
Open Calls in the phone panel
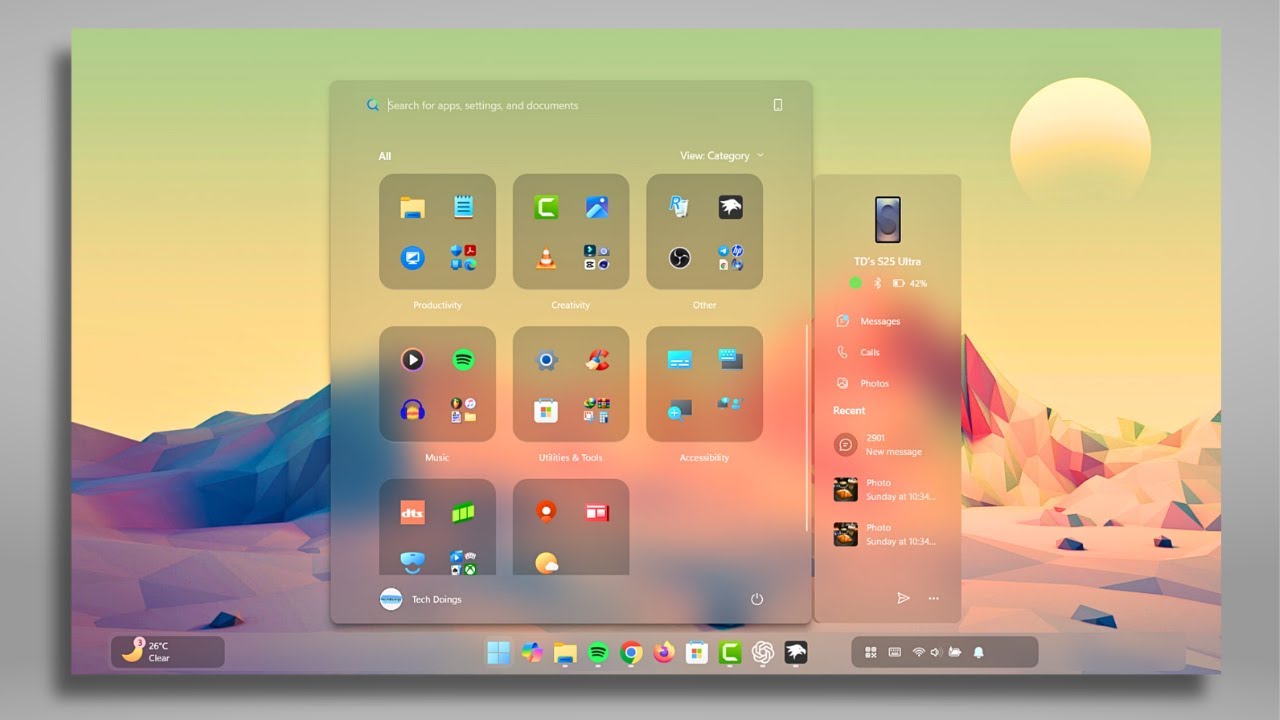coord(858,352)
